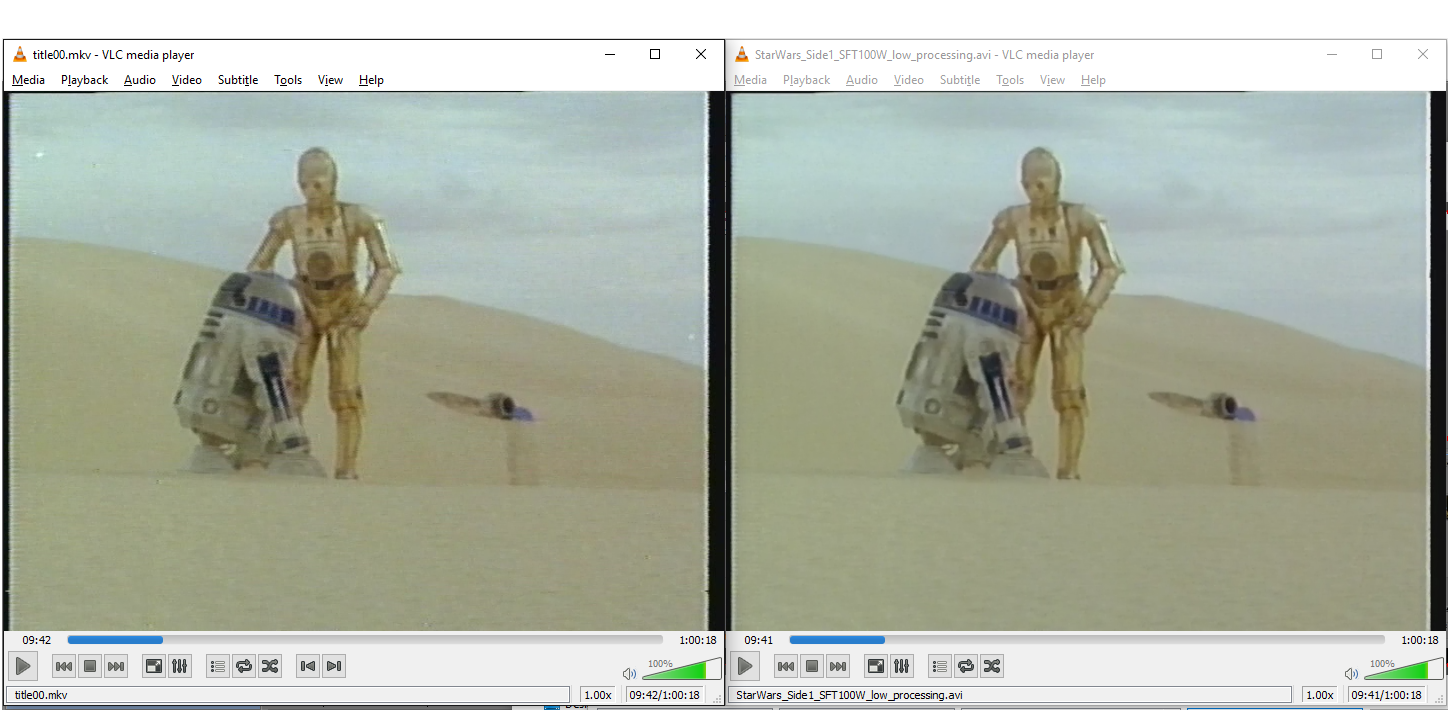Open Audio menu in title00.mkv window

140,80
